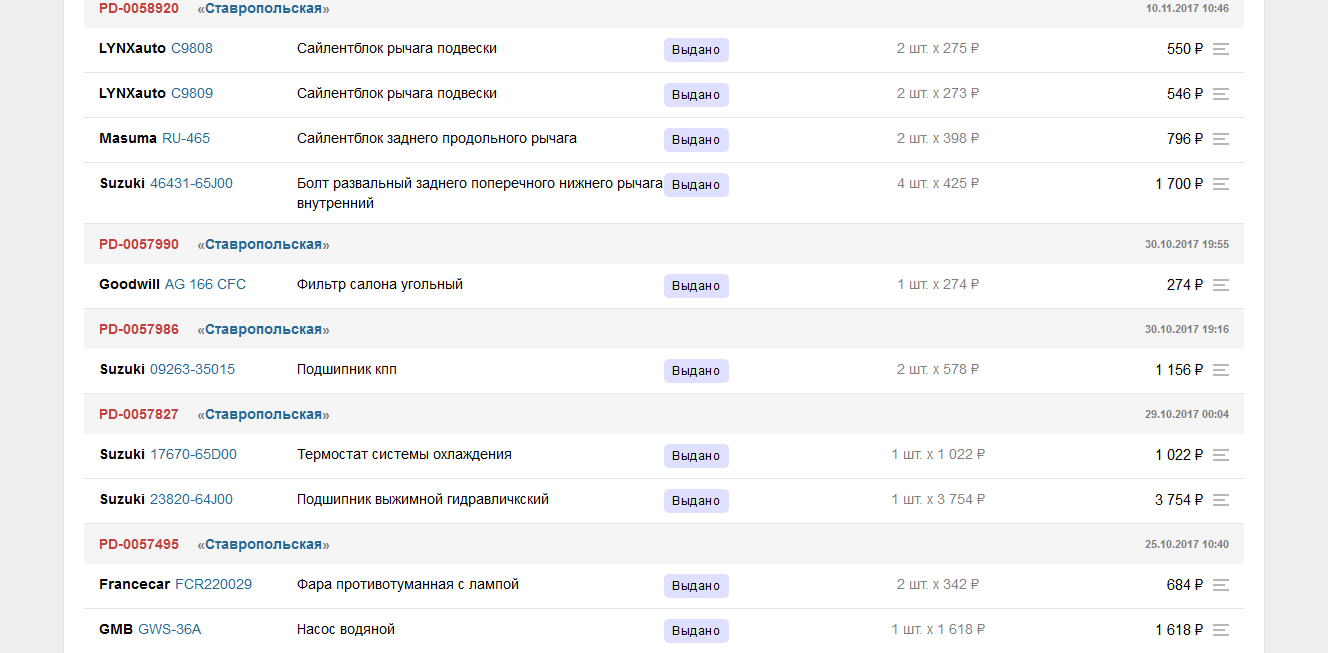The image size is (1328, 653).
Task: Open part number GWS-36A
Action: tap(169, 629)
